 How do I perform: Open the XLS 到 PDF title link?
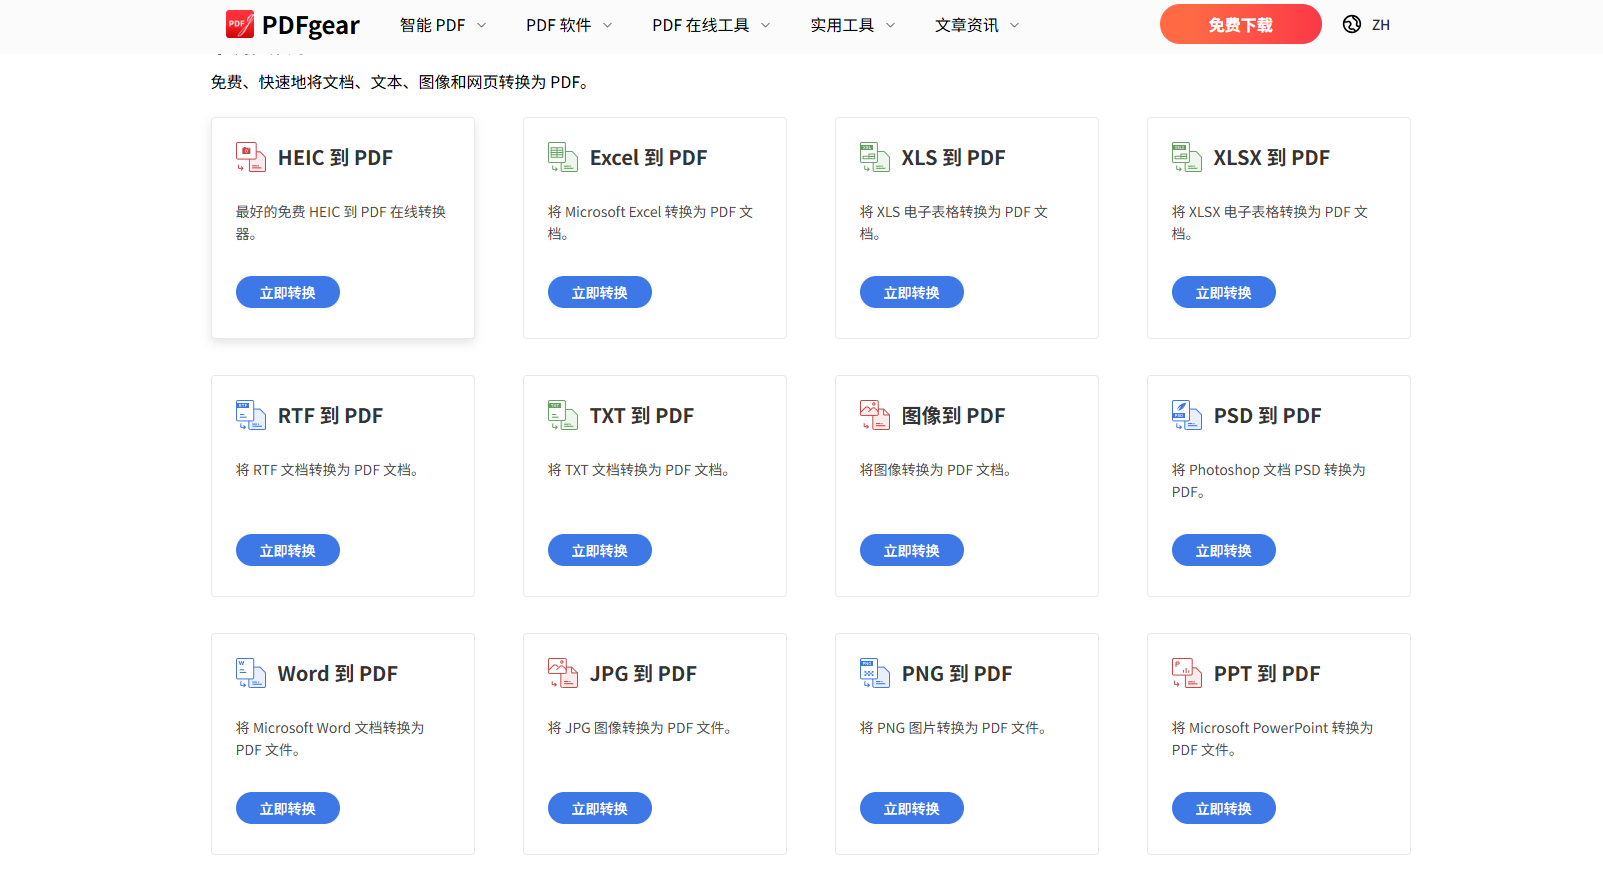pyautogui.click(x=953, y=158)
